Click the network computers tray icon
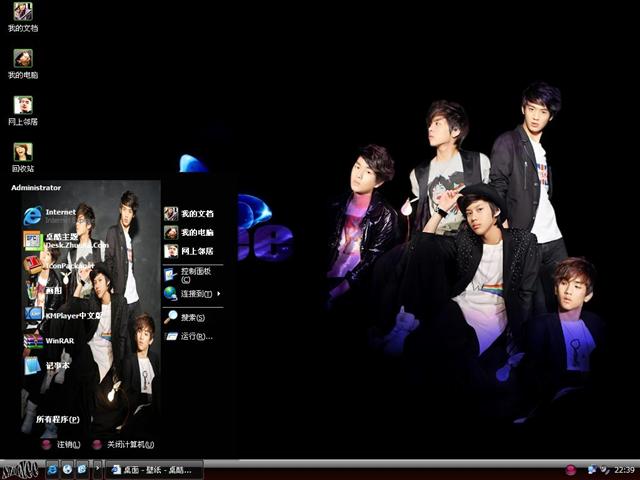640x480 pixels. click(x=591, y=470)
